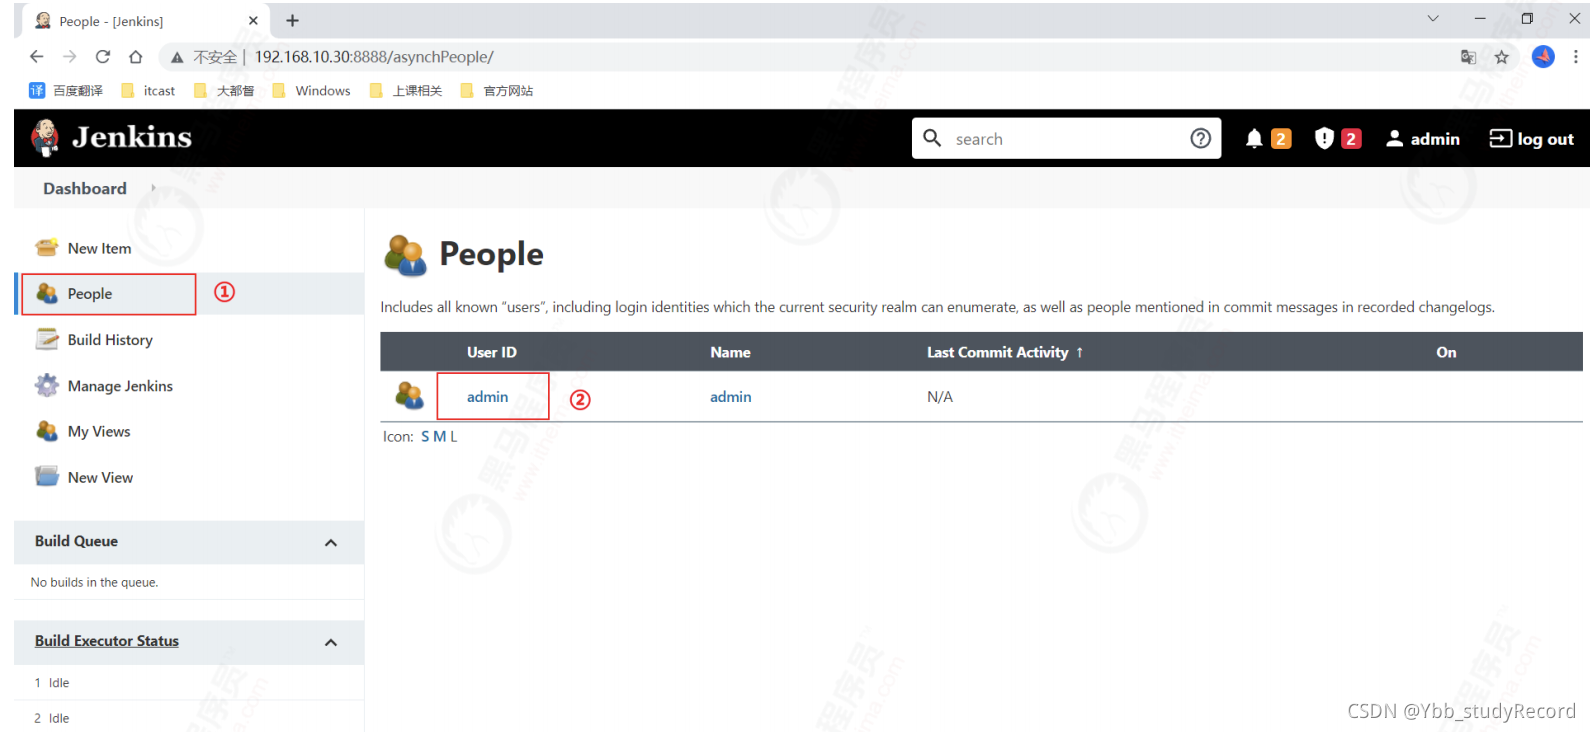Screen dimensions: 1590x732
Task: Open the security warnings shield icon
Action: (1324, 139)
